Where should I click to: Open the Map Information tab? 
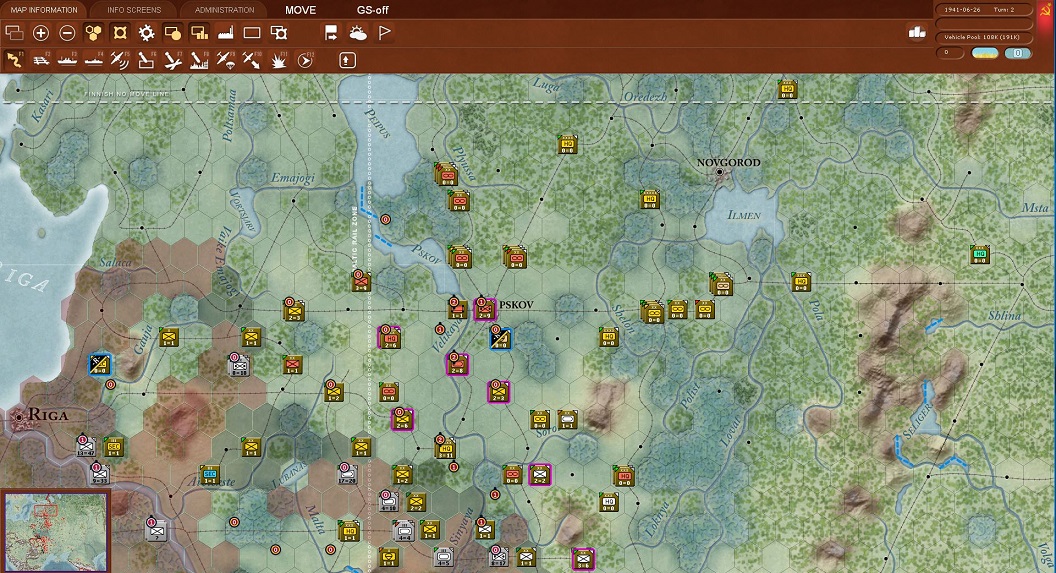(x=44, y=9)
